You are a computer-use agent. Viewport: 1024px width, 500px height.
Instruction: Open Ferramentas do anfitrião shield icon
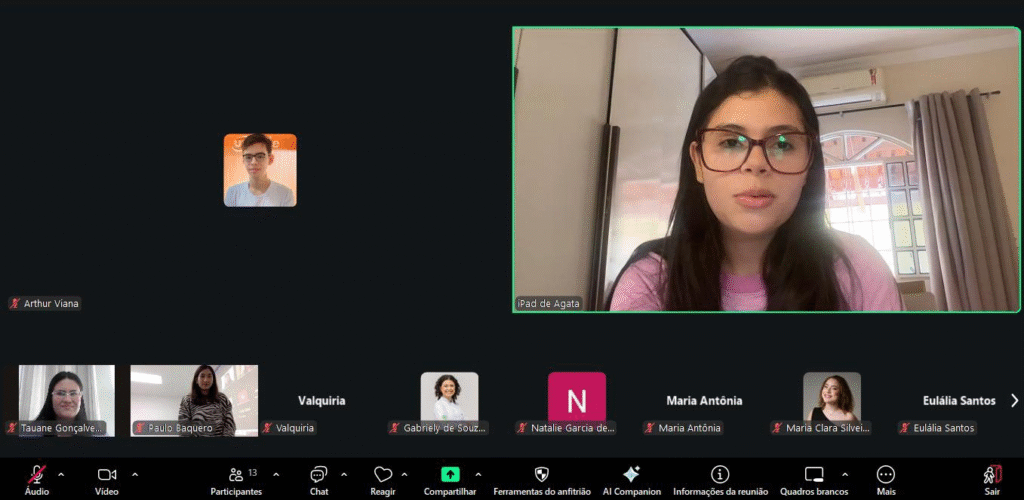541,474
